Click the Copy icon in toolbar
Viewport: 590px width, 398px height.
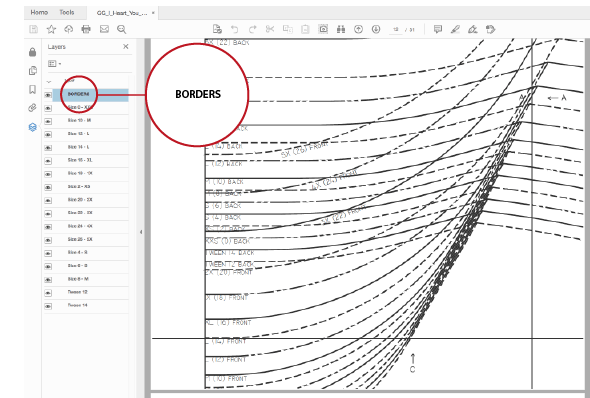288,29
